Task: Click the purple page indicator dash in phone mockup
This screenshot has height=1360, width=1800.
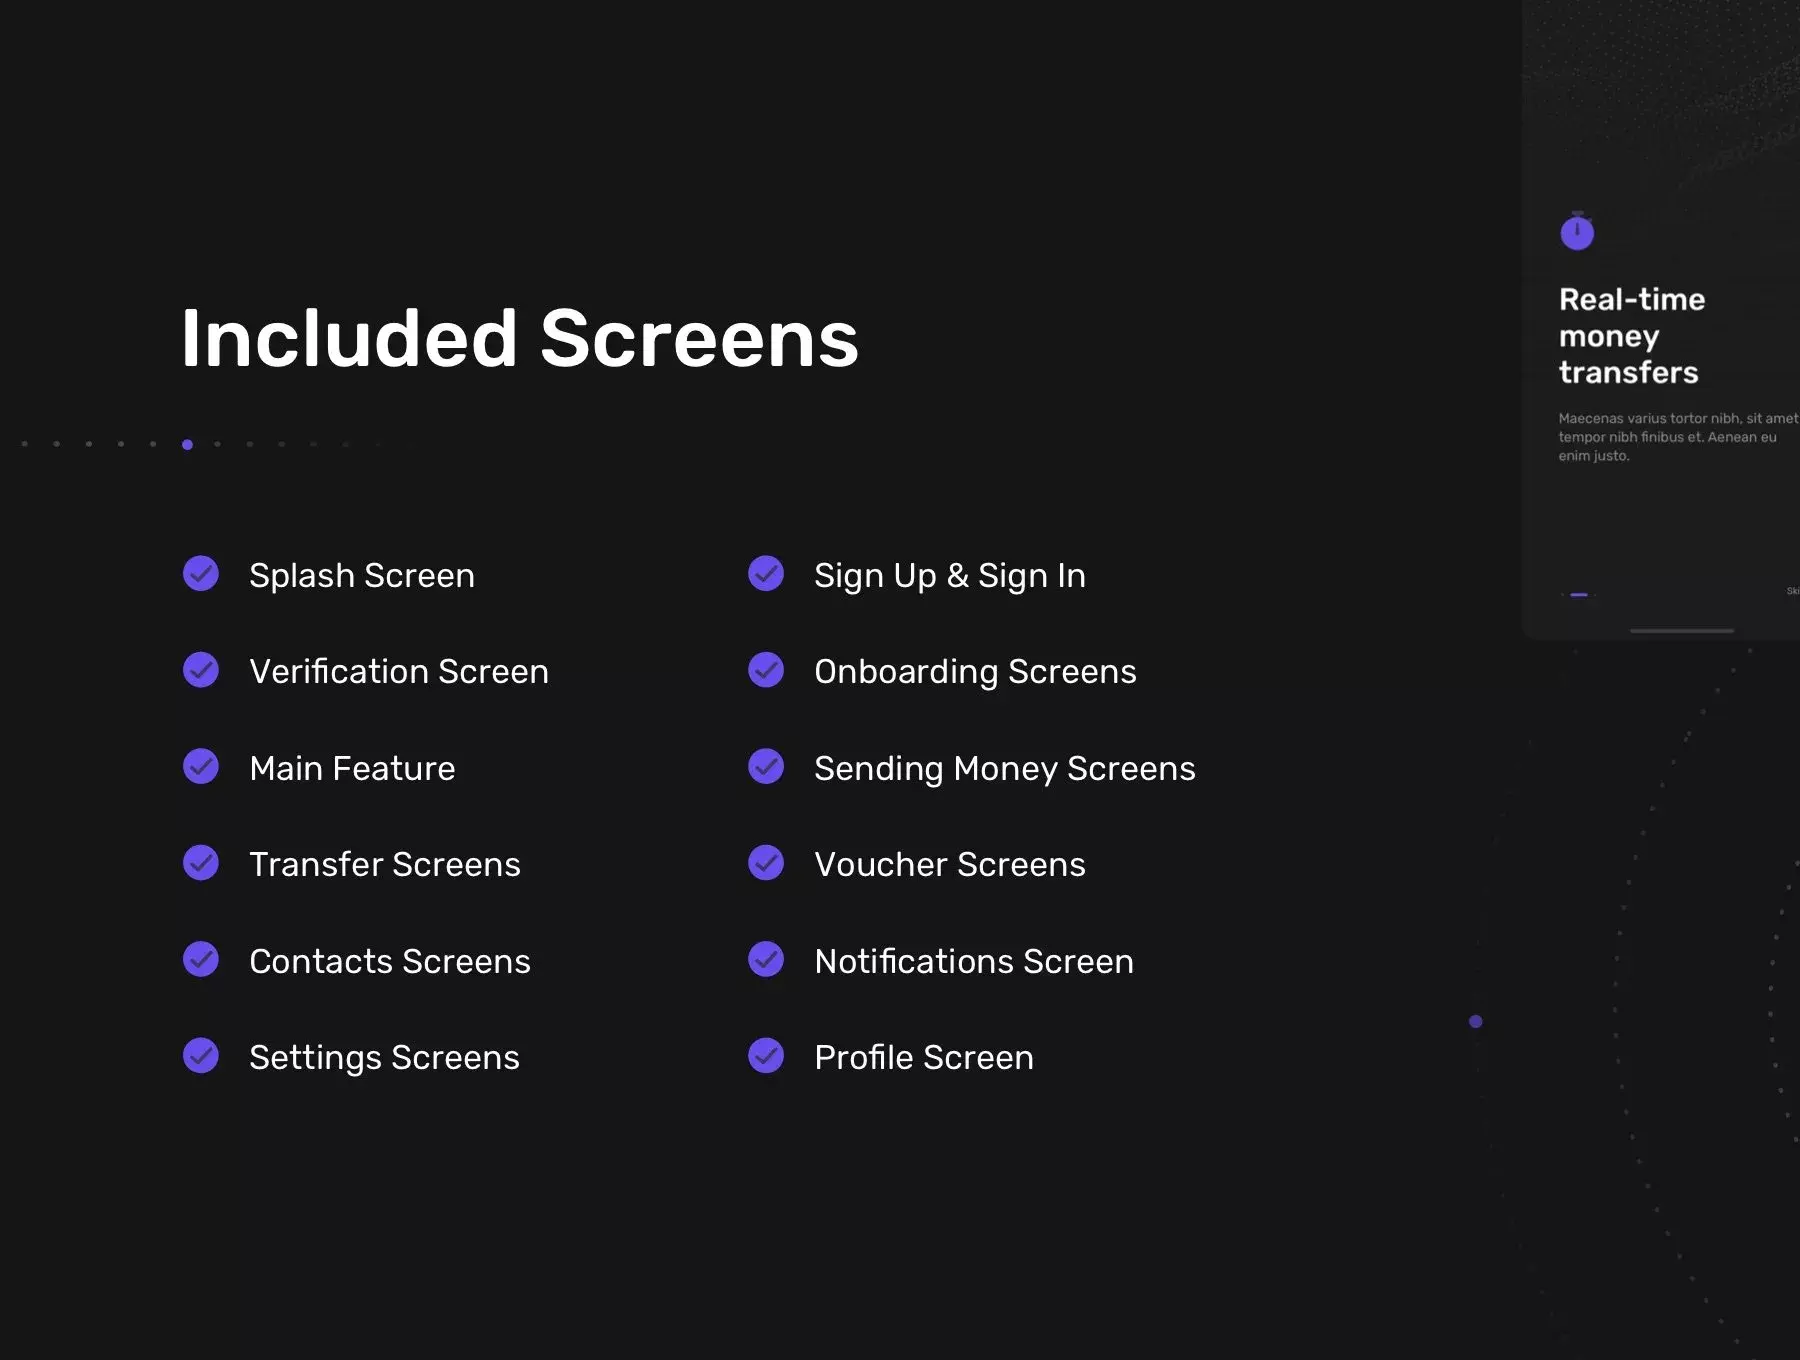Action: [1579, 595]
